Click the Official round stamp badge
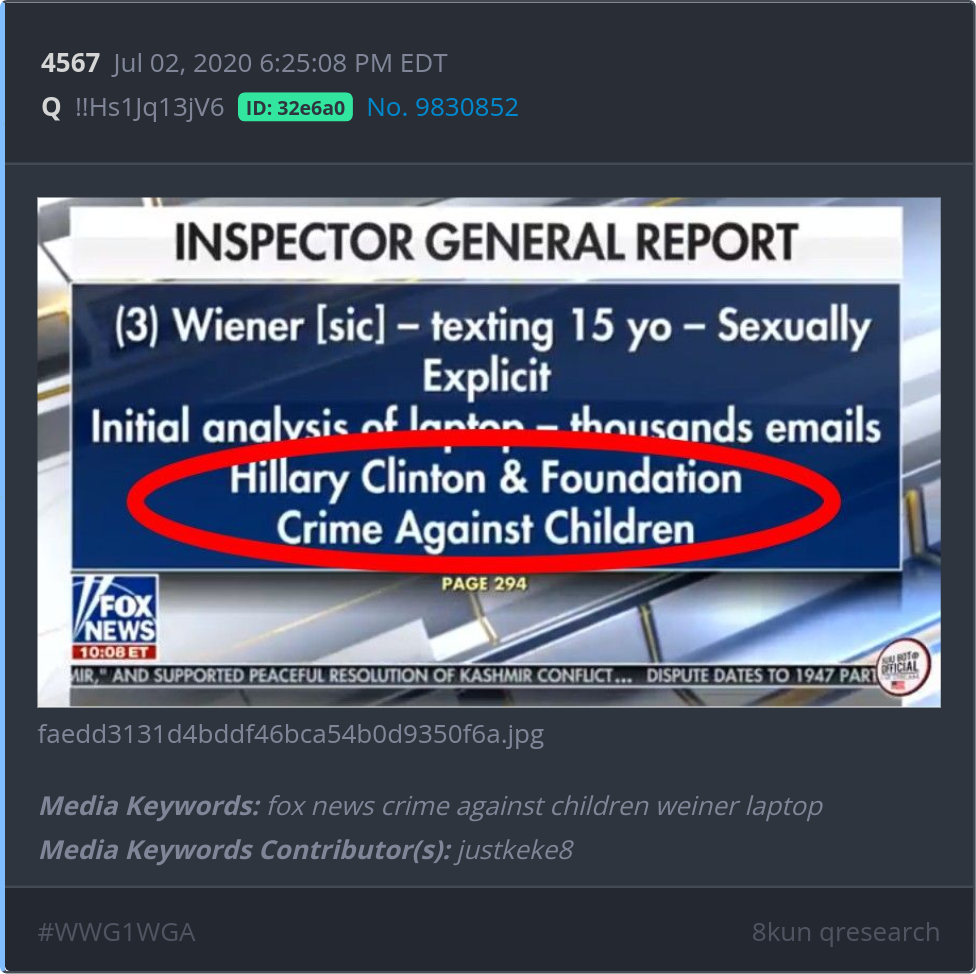The width and height of the screenshot is (976, 974). [904, 668]
